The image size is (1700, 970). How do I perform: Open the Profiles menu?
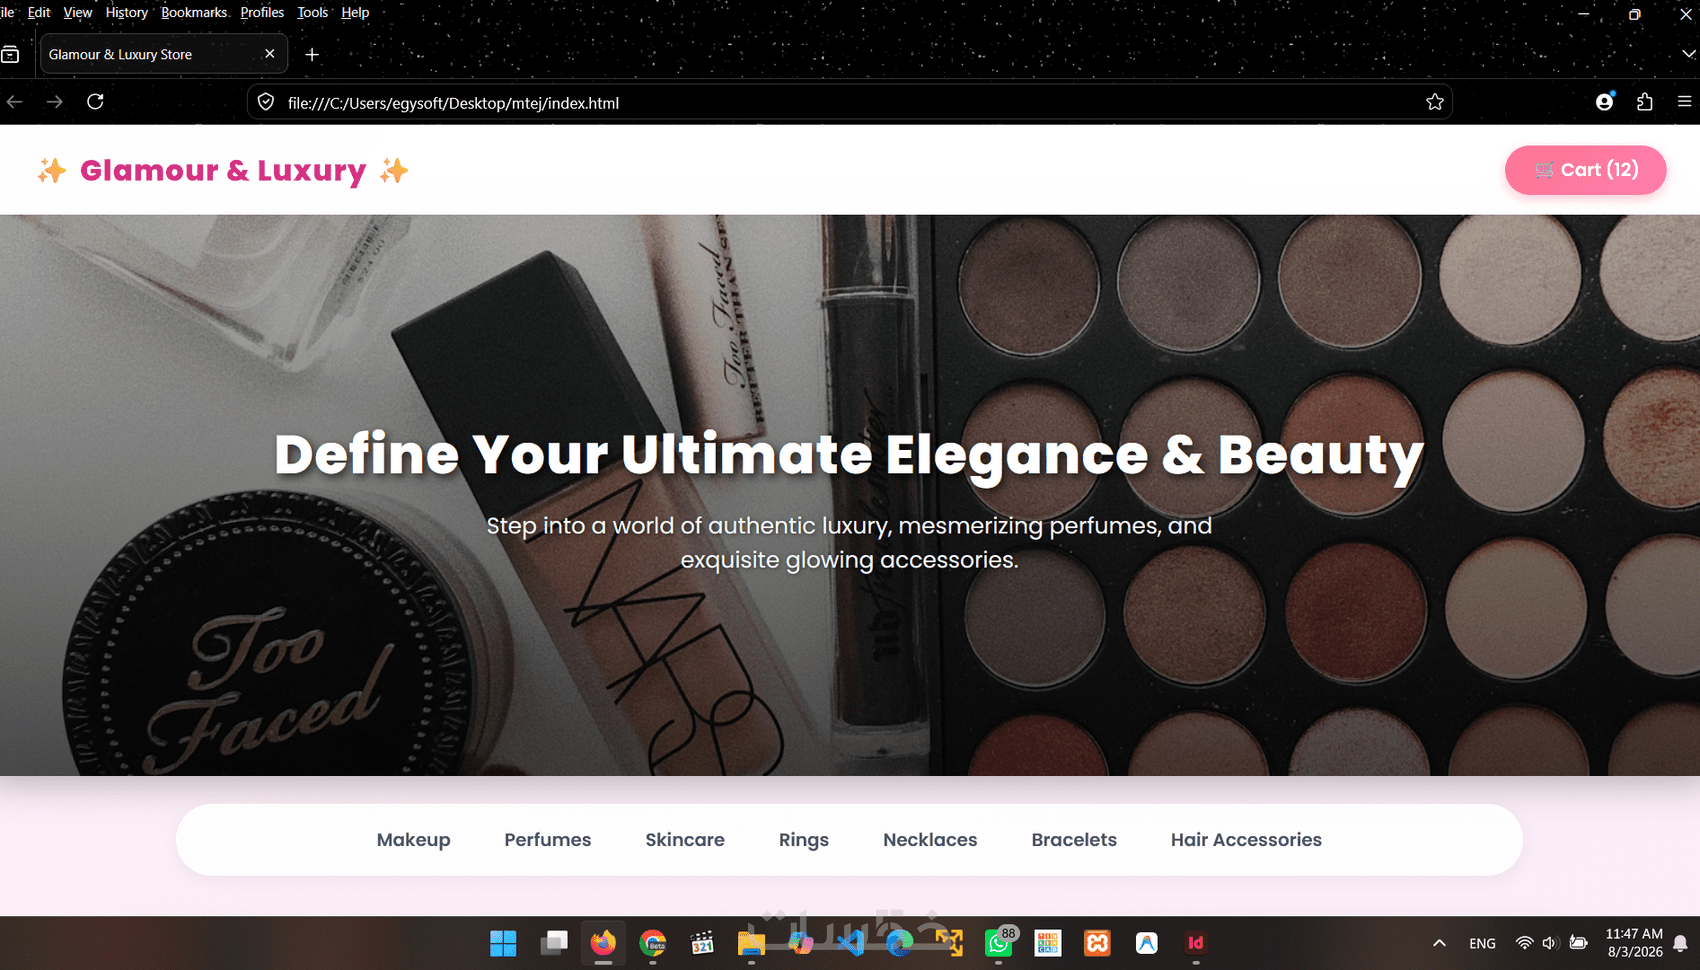pos(262,12)
